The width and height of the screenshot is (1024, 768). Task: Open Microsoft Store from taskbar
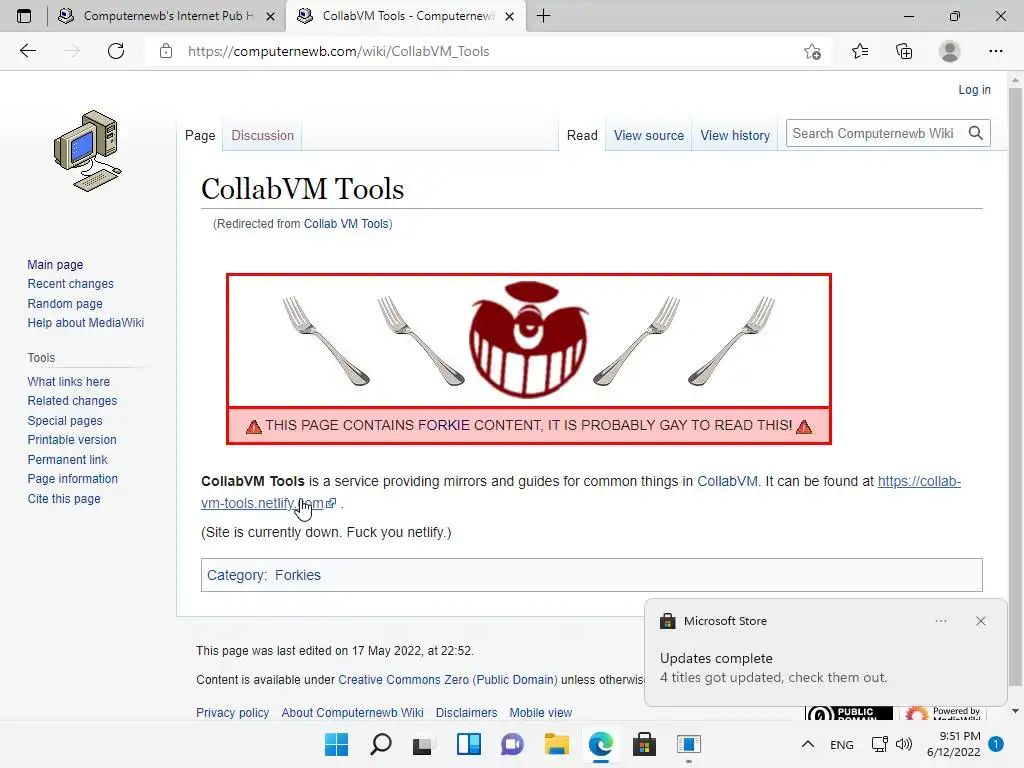tap(644, 744)
